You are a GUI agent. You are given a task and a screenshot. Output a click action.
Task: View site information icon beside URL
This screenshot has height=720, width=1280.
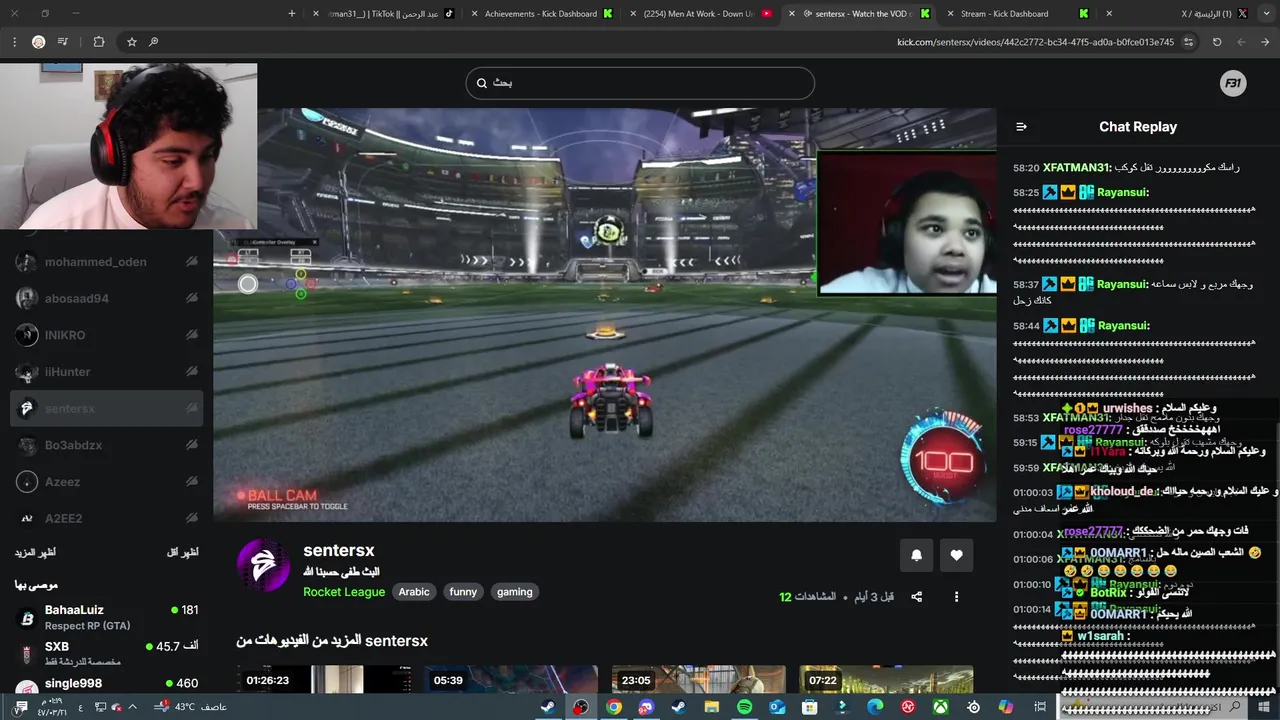coord(1188,42)
